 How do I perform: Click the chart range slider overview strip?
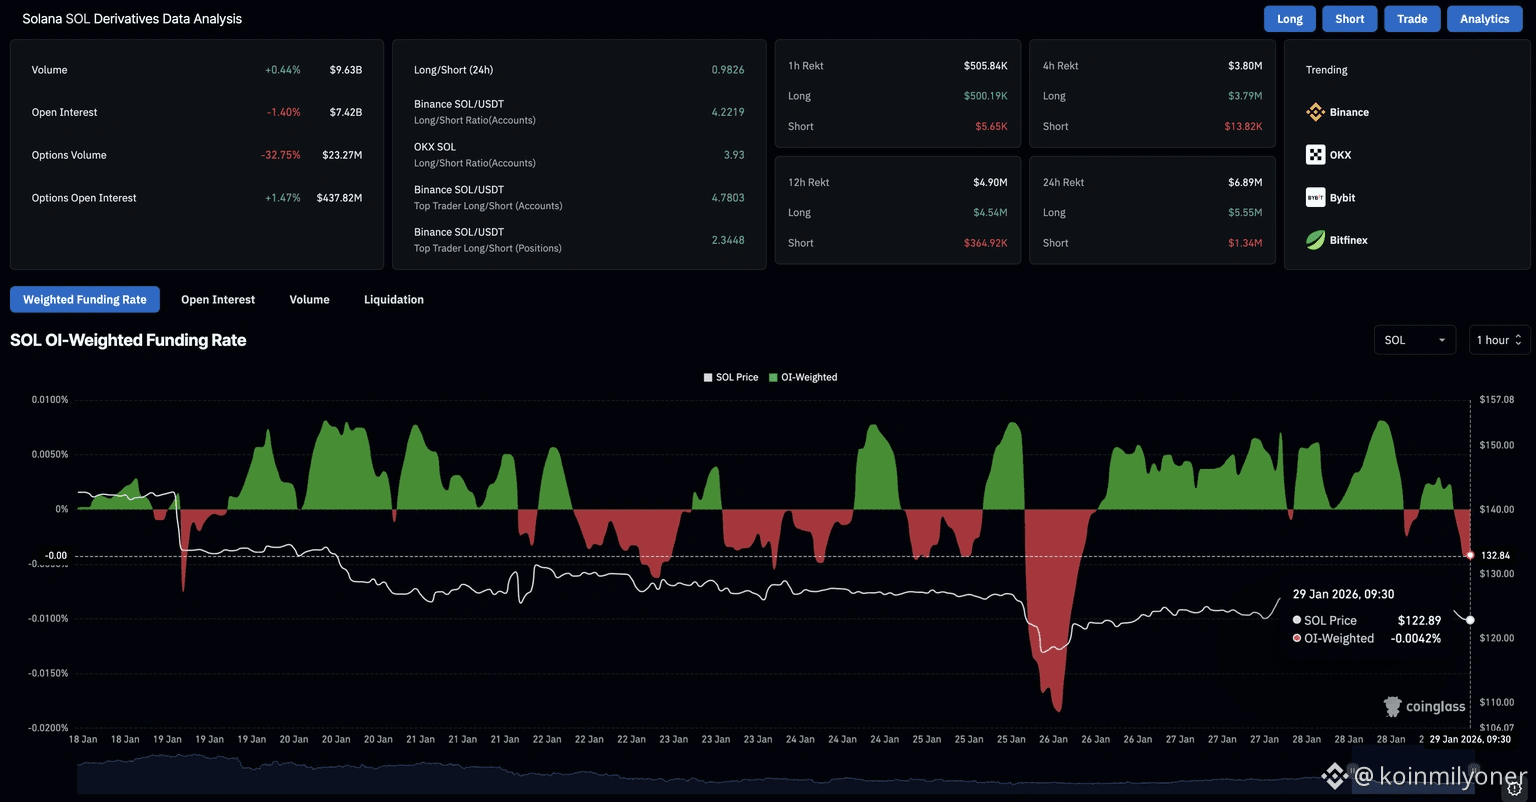[x=772, y=774]
